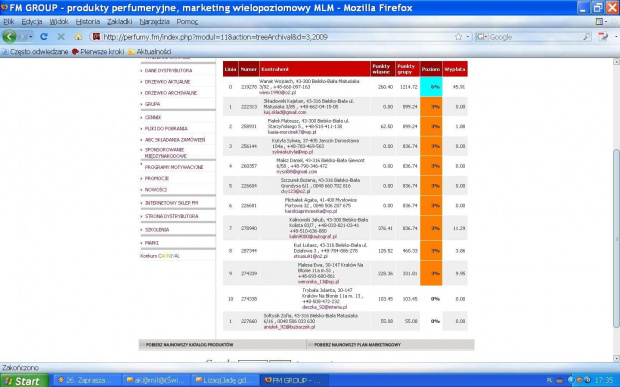Open PROGRAMY MOTYWACYJNE
The height and width of the screenshot is (387, 620).
pos(174,167)
